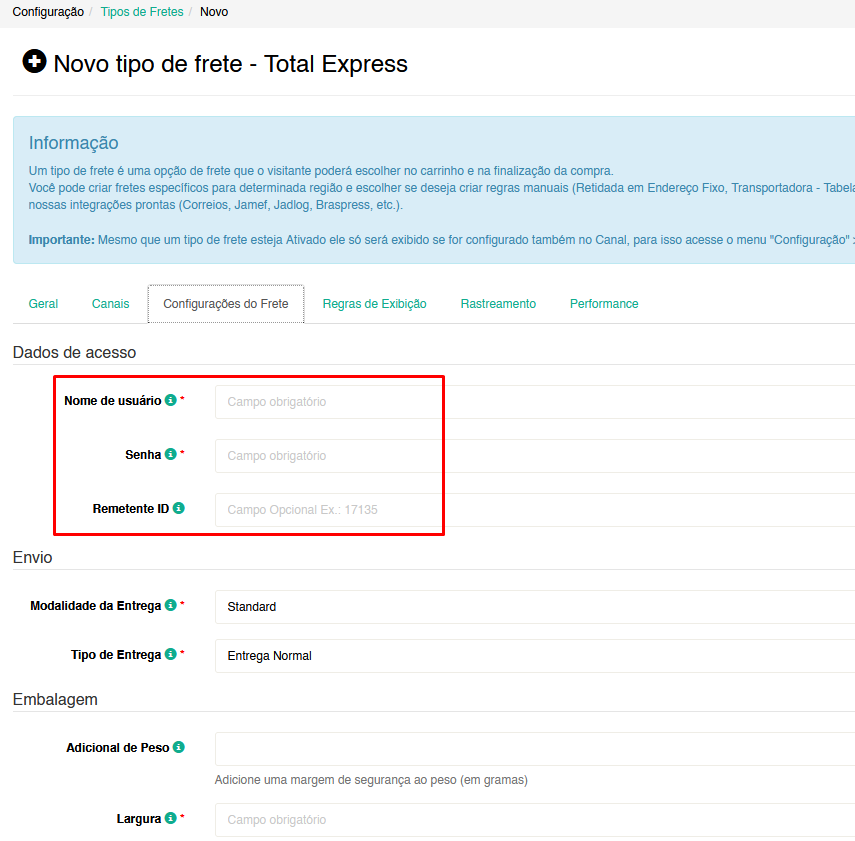This screenshot has height=841, width=855.
Task: Open the Geral tab
Action: point(43,304)
